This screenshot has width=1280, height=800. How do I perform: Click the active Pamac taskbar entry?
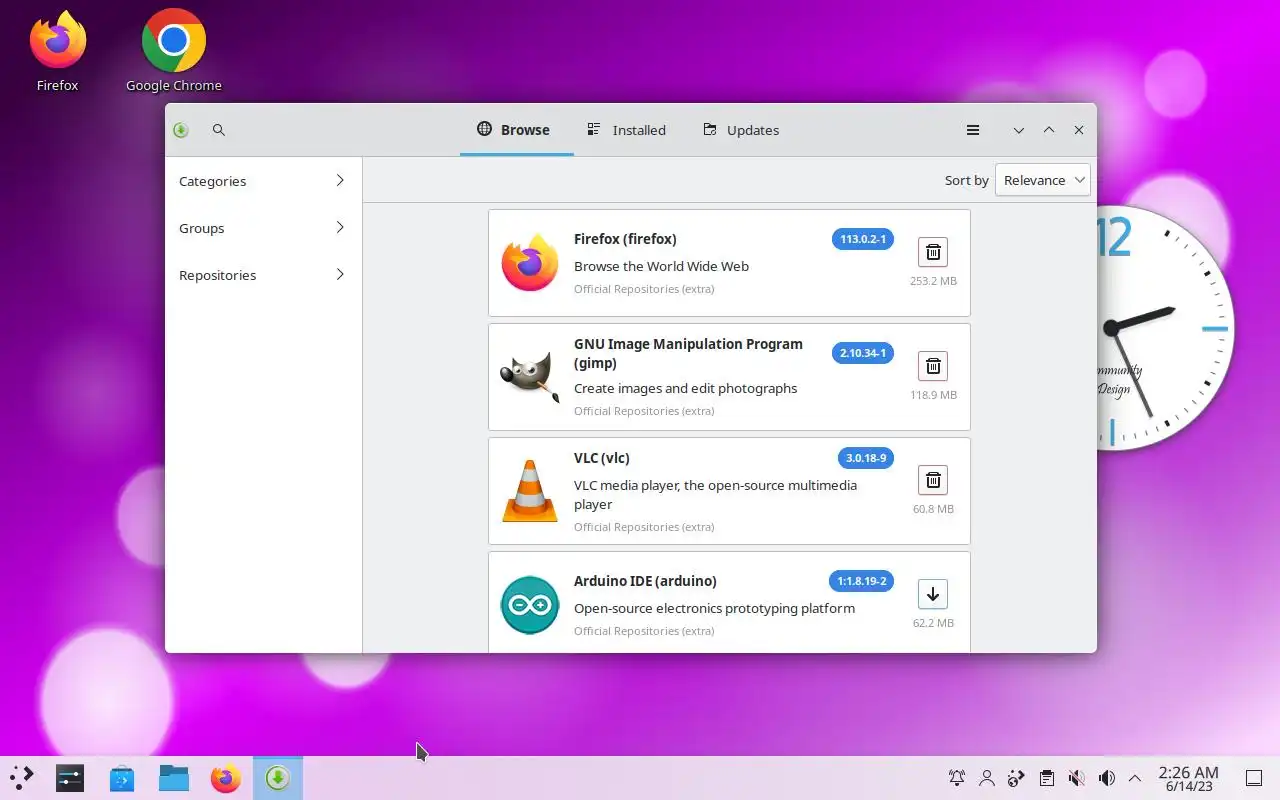pyautogui.click(x=278, y=778)
